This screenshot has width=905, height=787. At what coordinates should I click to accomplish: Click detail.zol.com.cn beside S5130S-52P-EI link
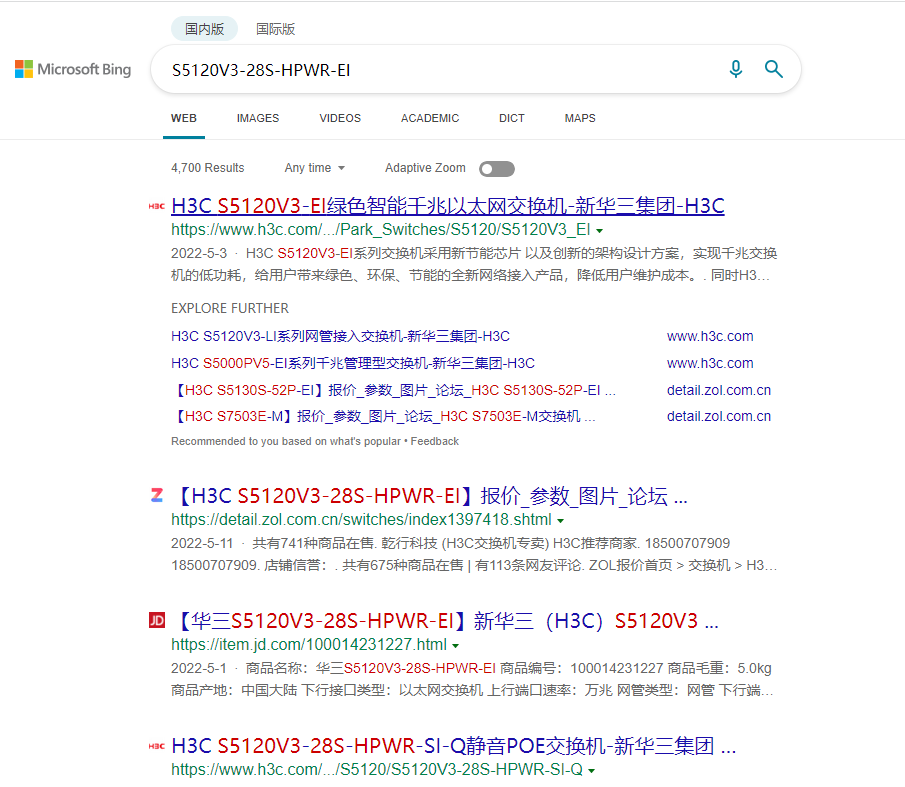pyautogui.click(x=719, y=390)
